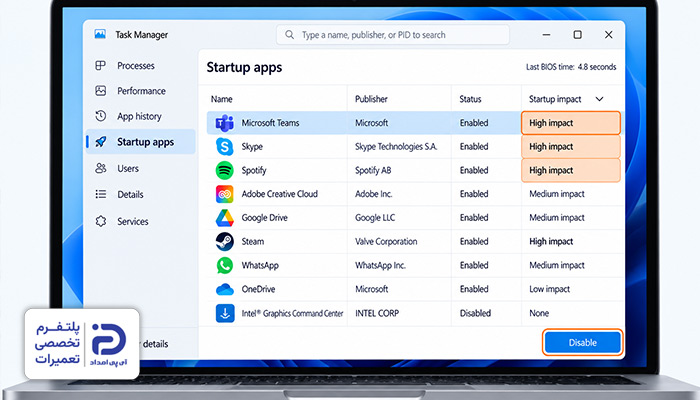Select the Microsoft Teams row name
This screenshot has height=400, width=700.
[270, 123]
